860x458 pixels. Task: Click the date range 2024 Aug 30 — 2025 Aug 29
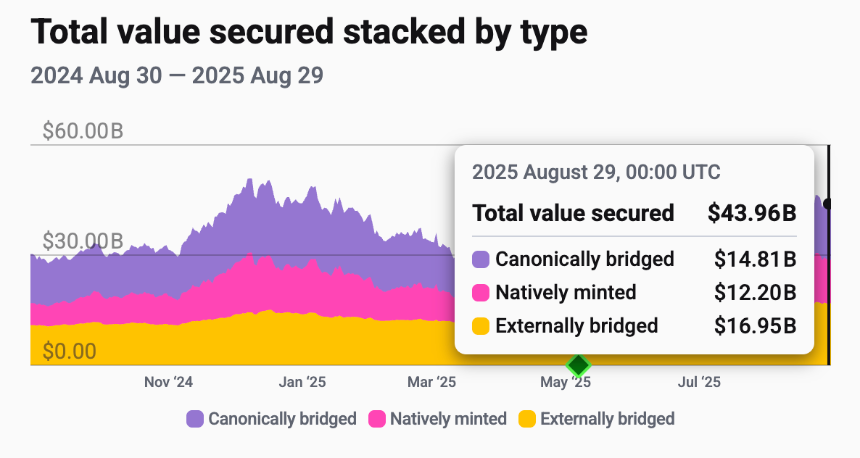[x=177, y=75]
